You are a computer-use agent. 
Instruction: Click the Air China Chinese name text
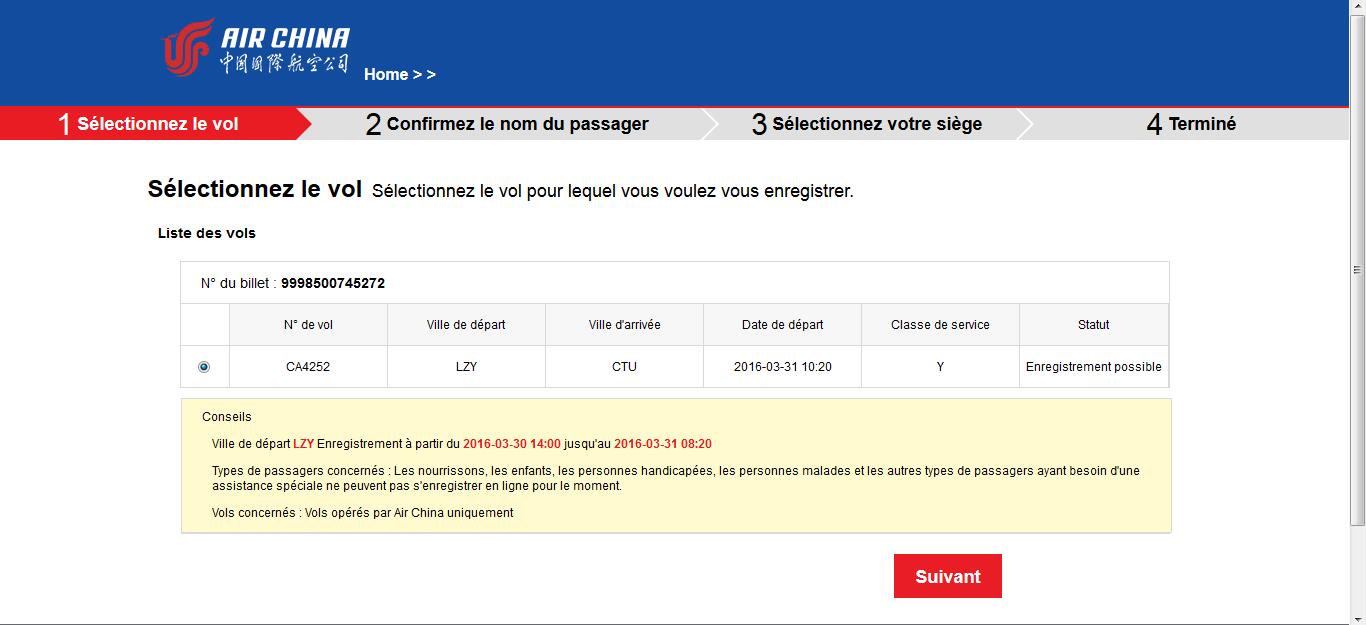[285, 63]
